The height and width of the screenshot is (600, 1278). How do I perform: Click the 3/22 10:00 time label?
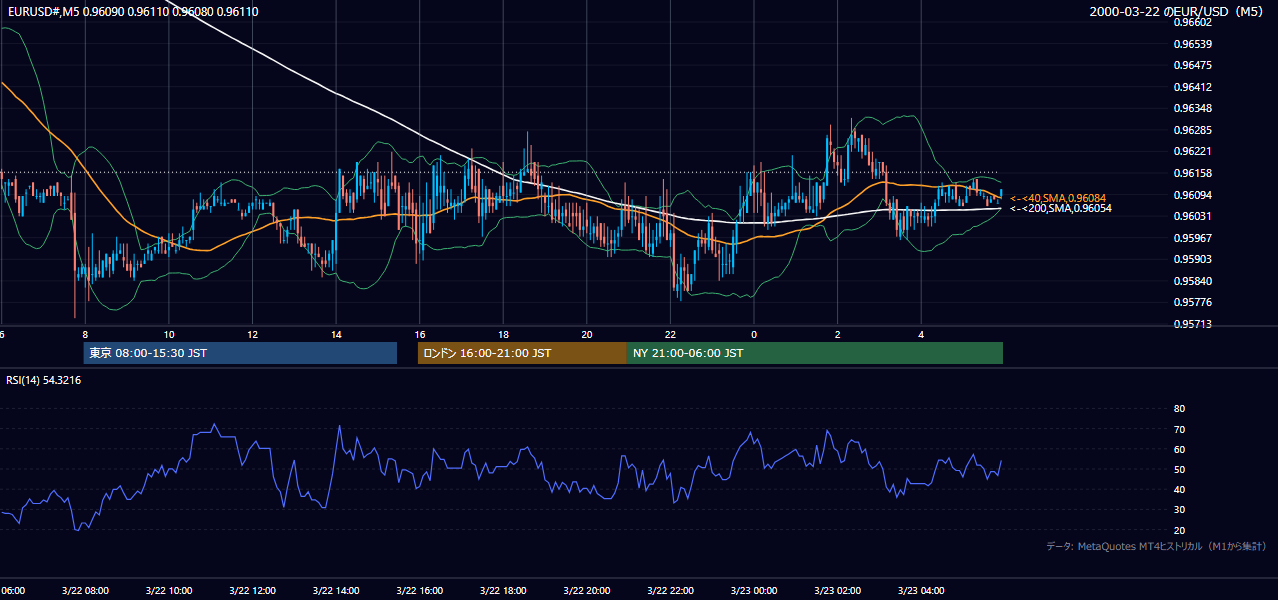[x=168, y=591]
